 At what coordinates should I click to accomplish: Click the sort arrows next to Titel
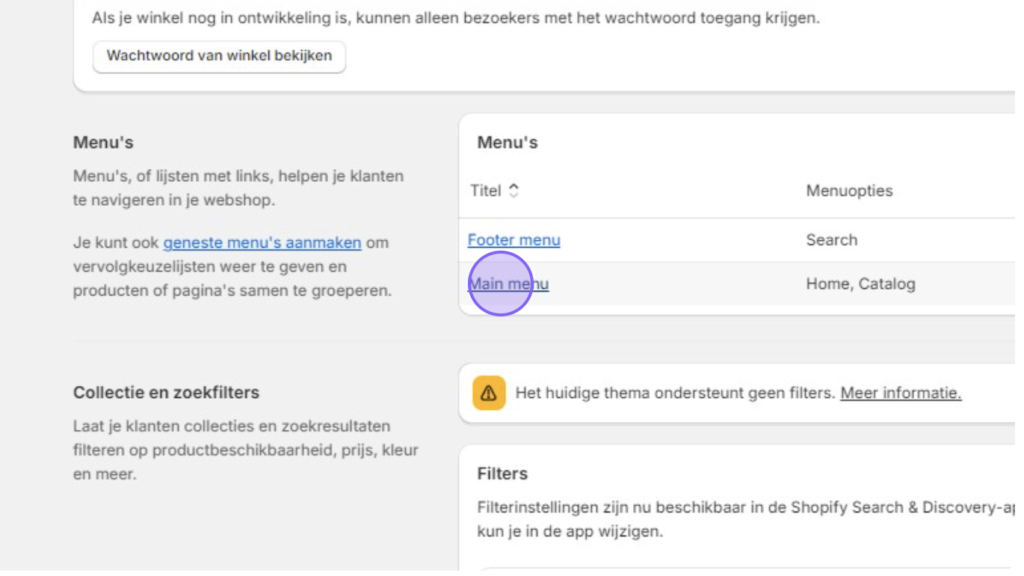(514, 190)
